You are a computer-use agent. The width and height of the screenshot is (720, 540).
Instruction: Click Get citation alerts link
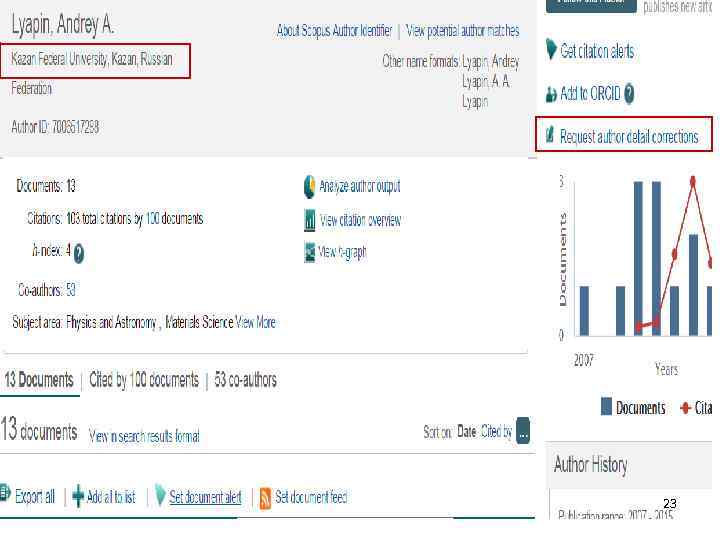pyautogui.click(x=597, y=51)
